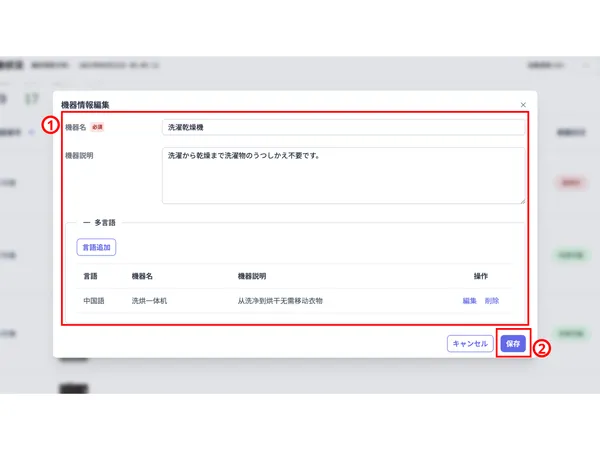Click the 機器名 input containing 洗濯乾燥機

[x=342, y=127]
